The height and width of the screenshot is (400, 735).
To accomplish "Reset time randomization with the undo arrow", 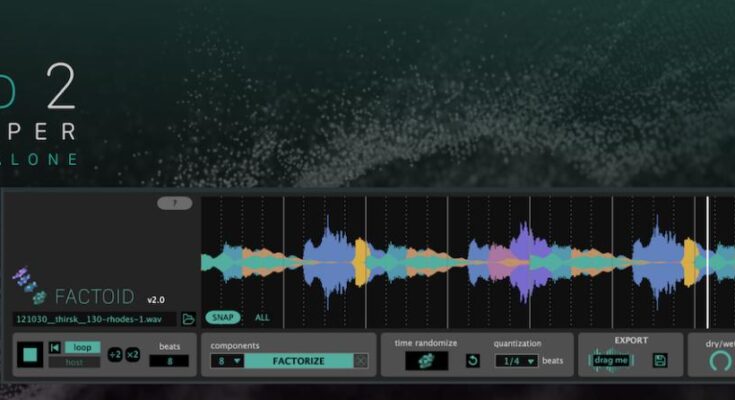I will click(472, 360).
